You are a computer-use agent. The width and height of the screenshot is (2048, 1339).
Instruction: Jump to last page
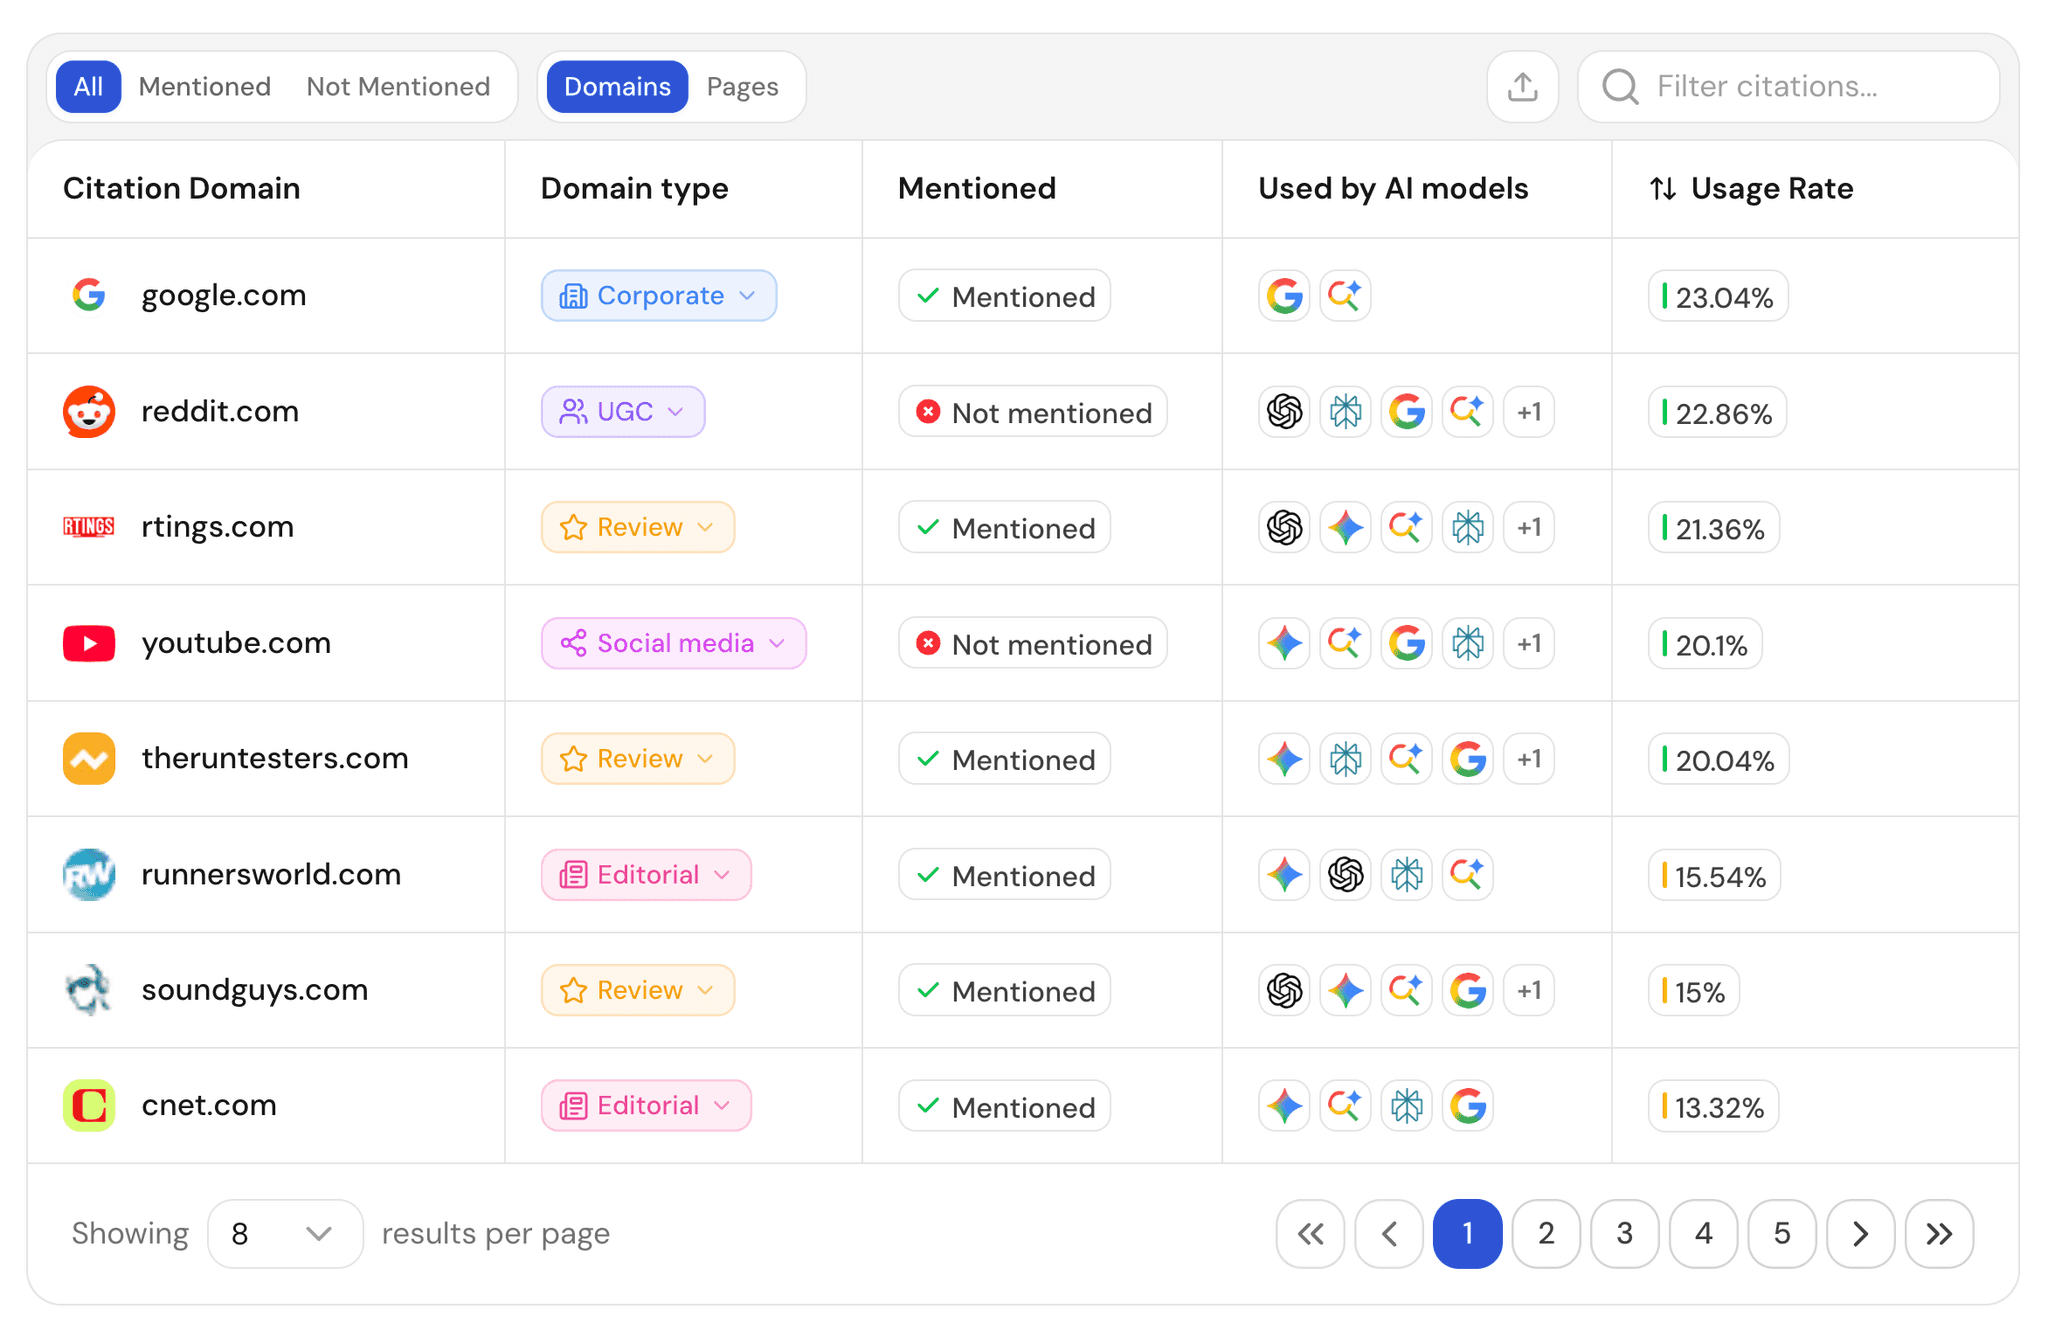pyautogui.click(x=1940, y=1234)
